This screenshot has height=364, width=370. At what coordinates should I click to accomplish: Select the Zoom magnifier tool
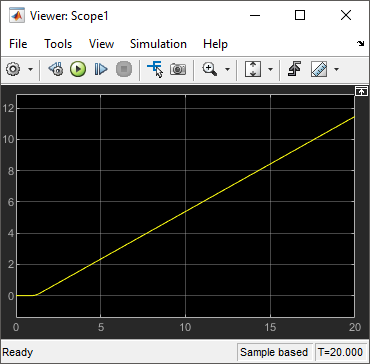click(x=210, y=69)
